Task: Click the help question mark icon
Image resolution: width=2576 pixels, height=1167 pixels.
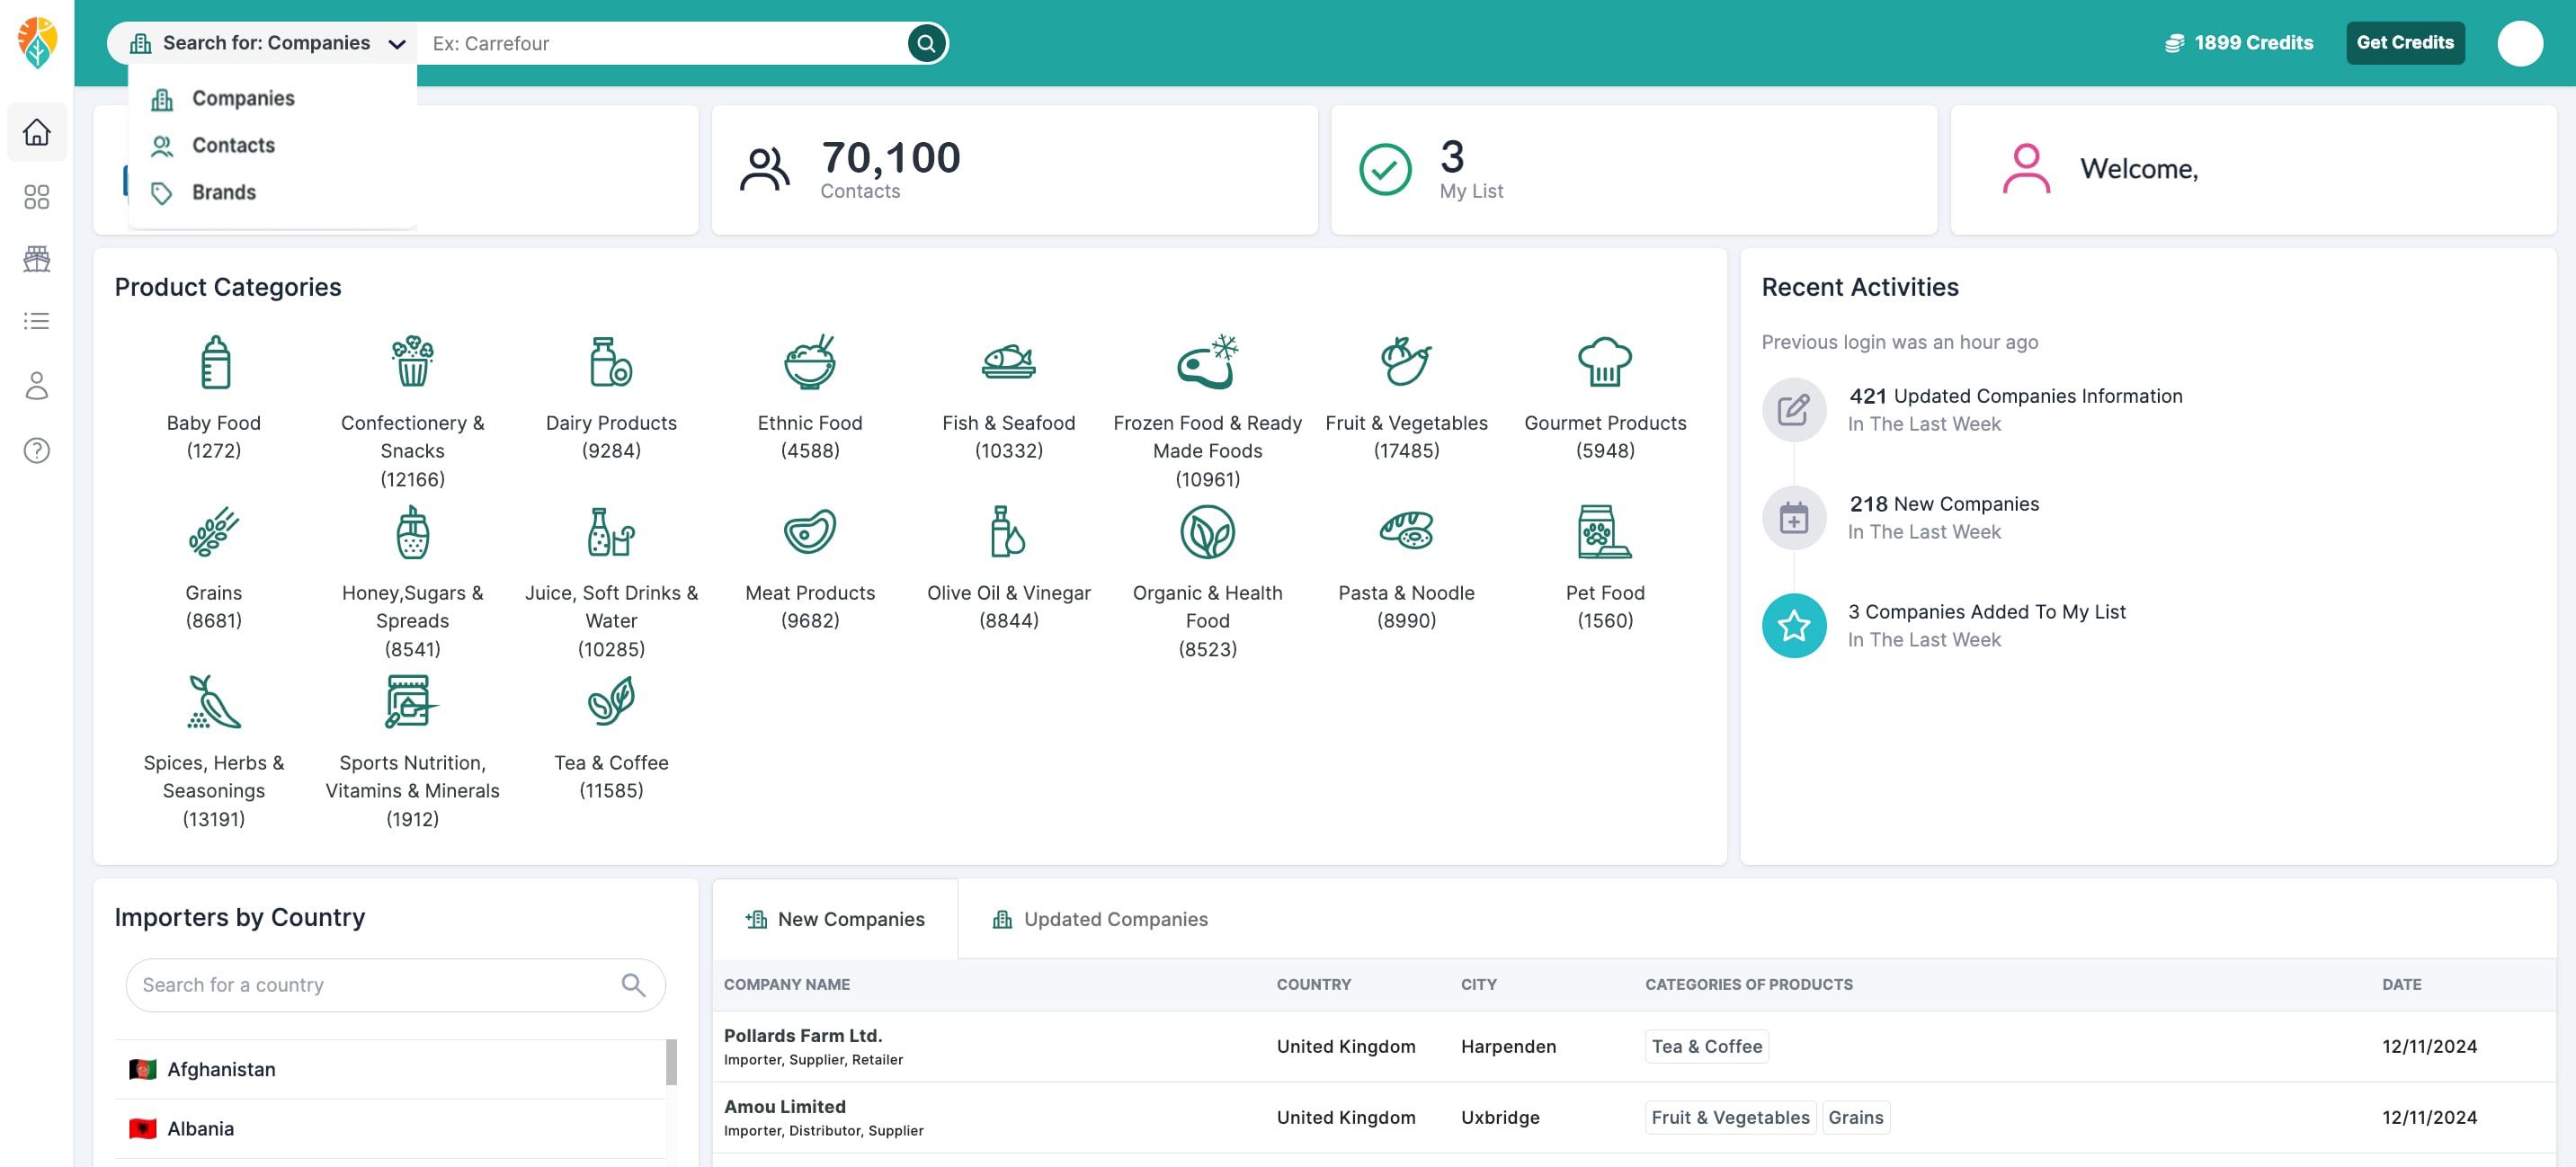Action: (x=37, y=451)
